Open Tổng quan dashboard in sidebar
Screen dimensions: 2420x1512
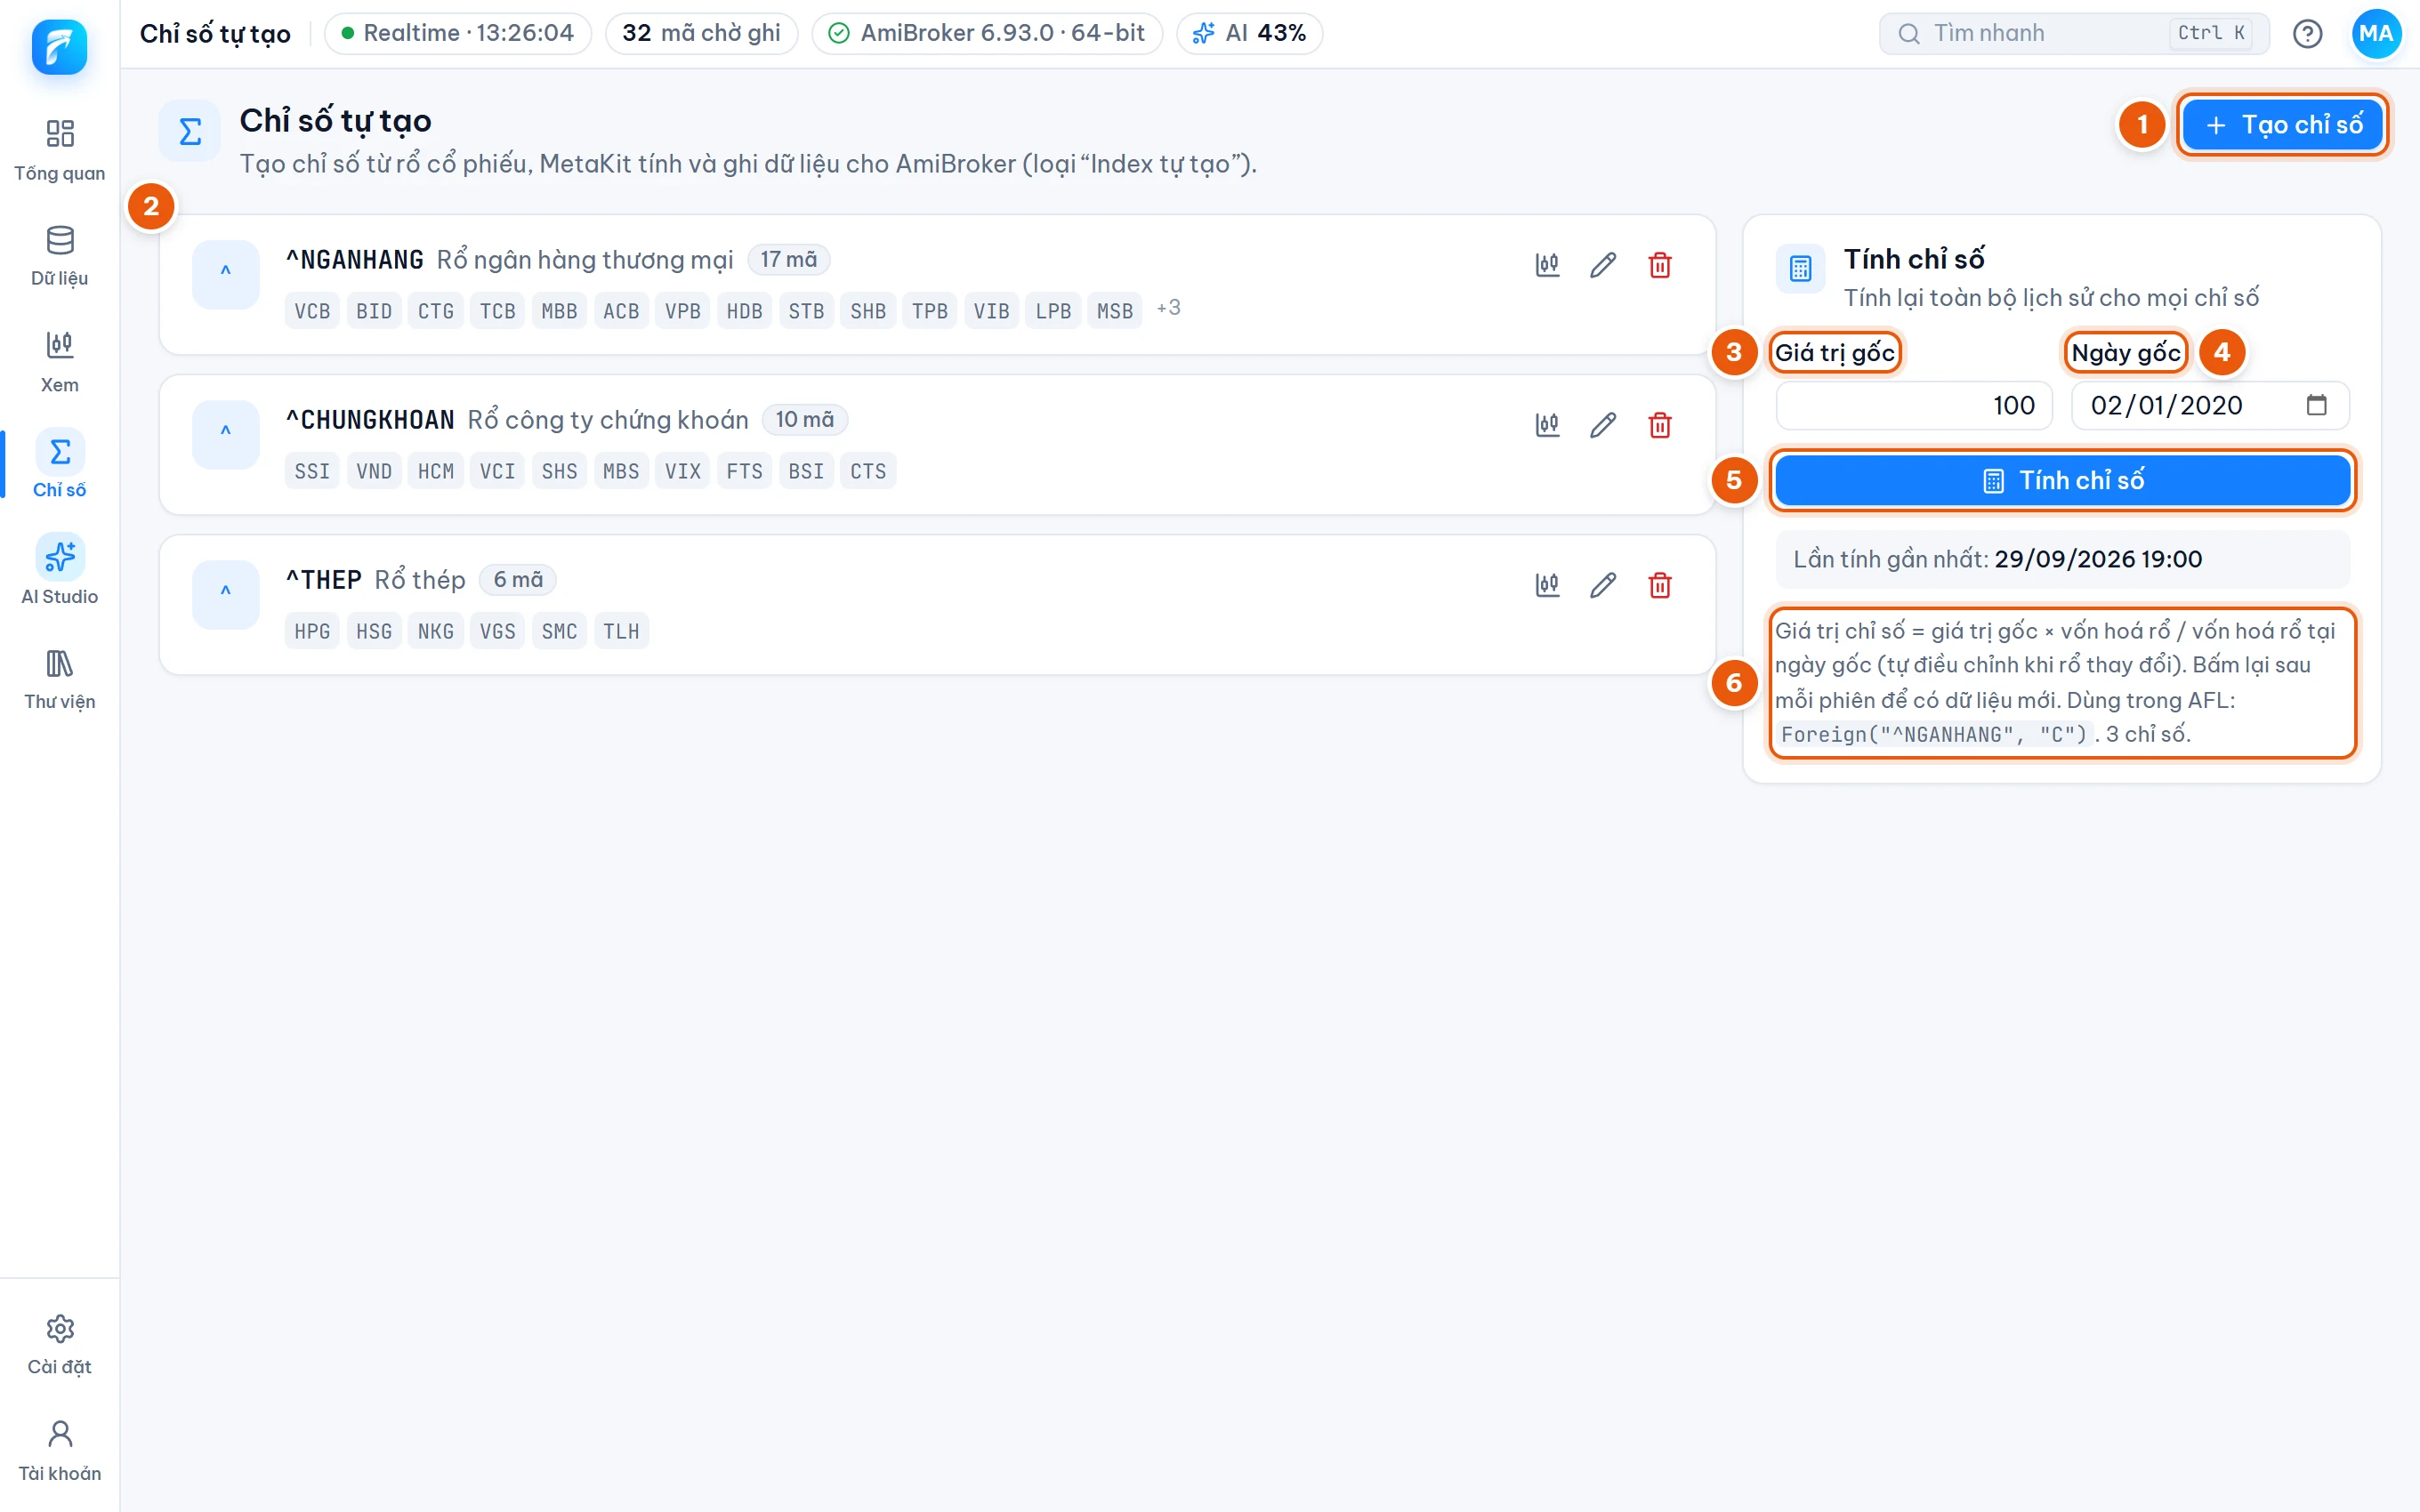pos(59,150)
